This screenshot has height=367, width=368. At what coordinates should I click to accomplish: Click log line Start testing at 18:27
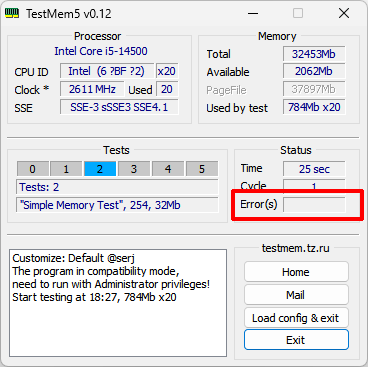coord(94,297)
